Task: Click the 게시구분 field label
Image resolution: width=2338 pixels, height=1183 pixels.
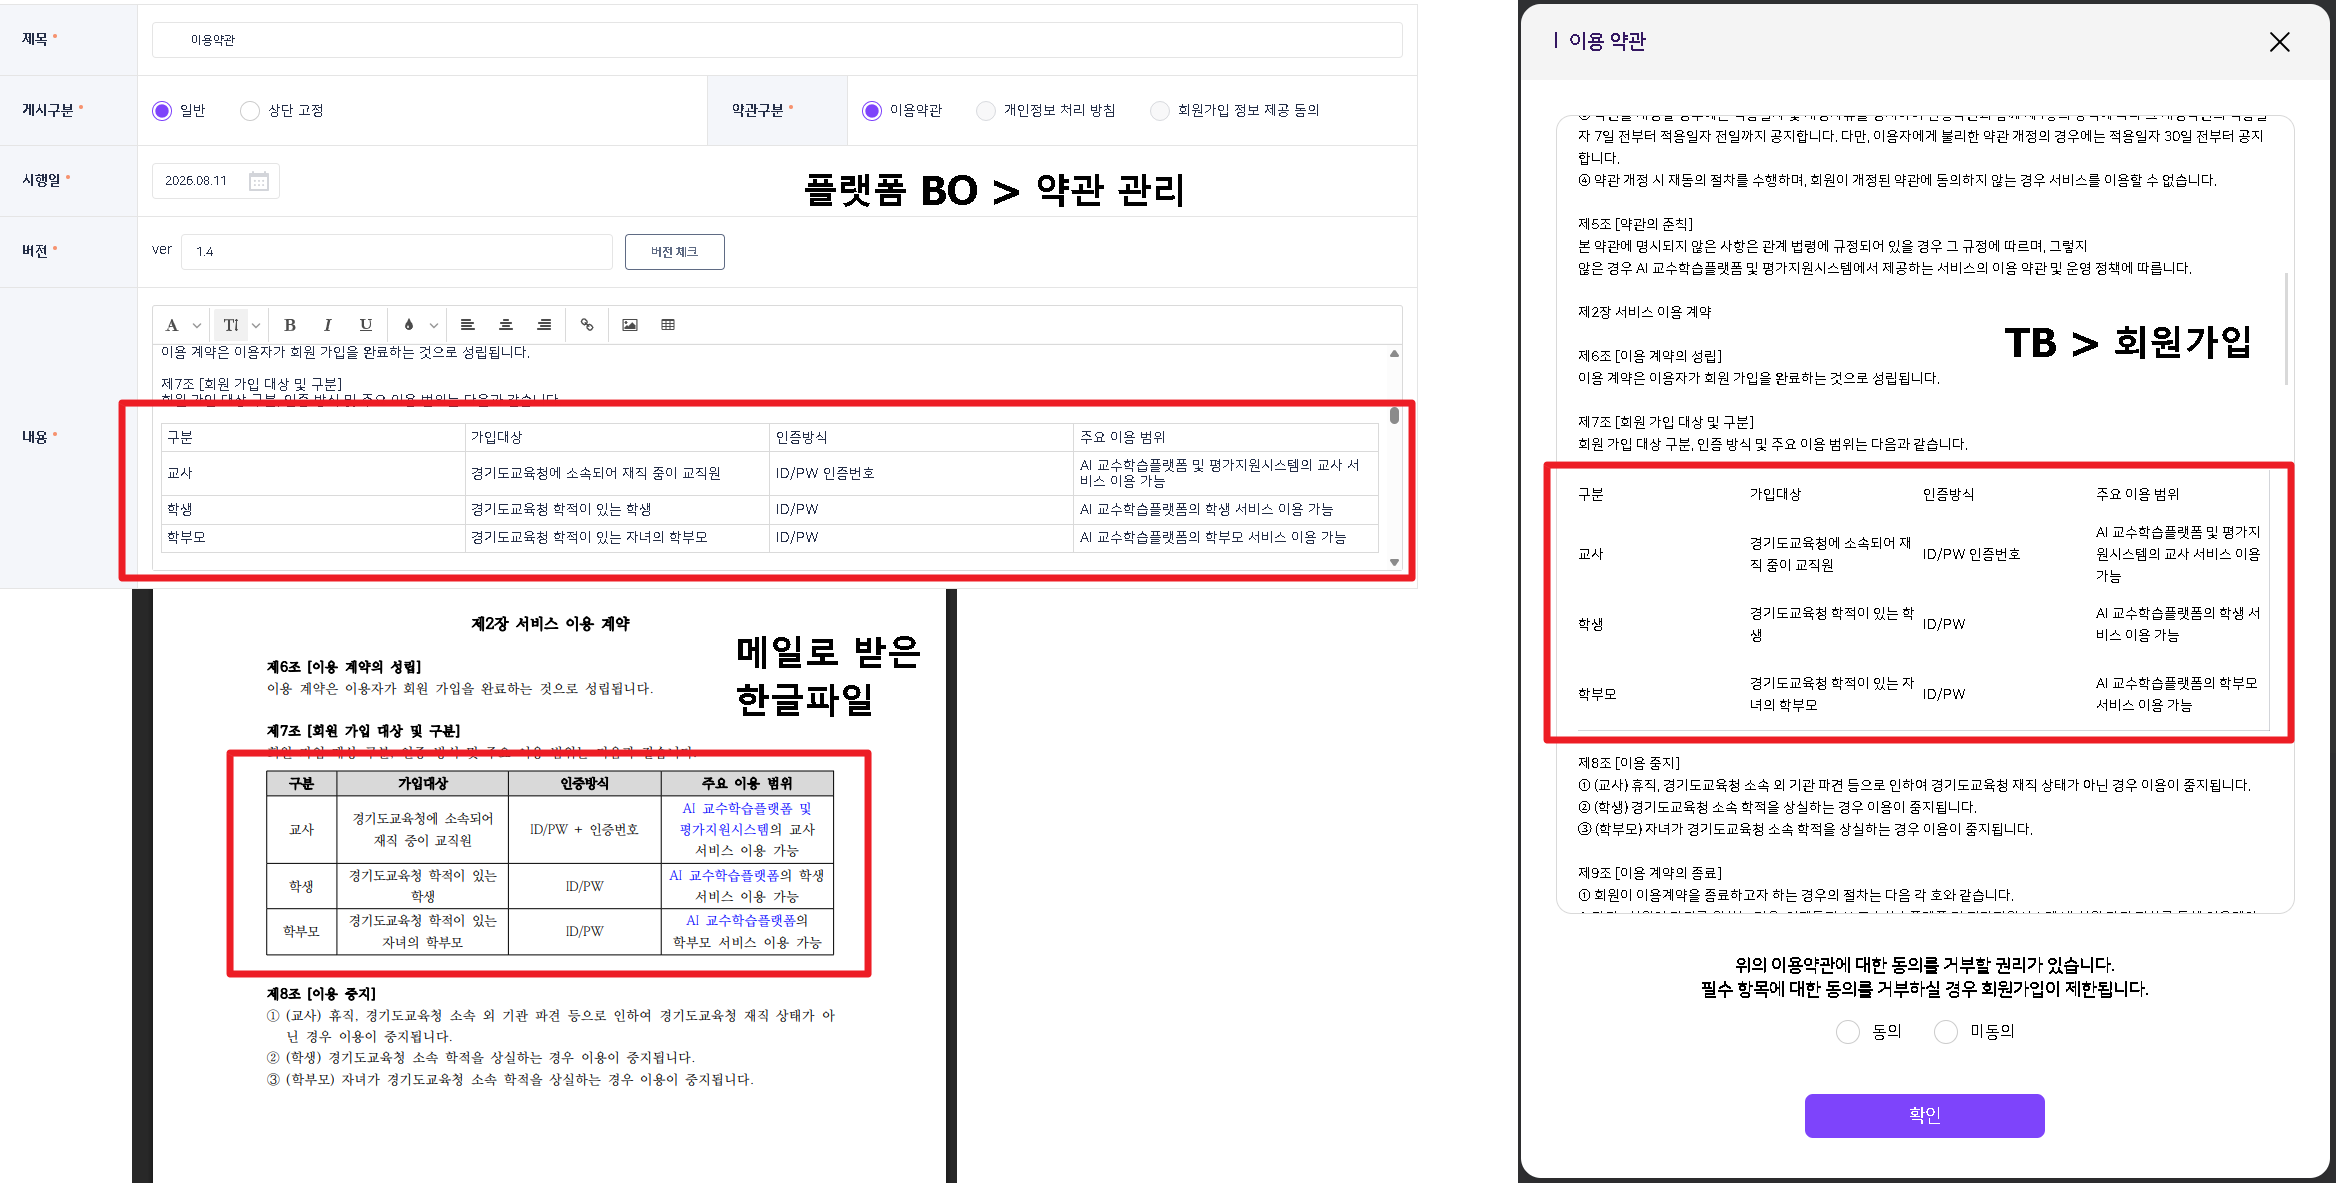Action: 48,110
